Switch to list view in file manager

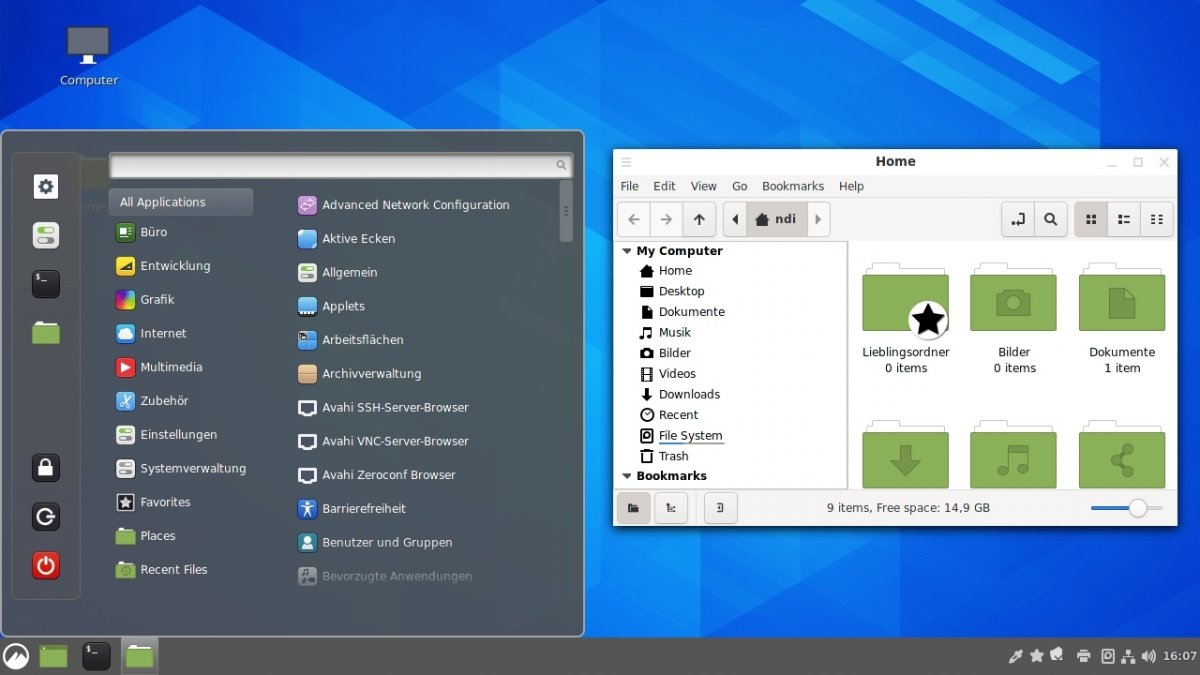(x=1123, y=219)
